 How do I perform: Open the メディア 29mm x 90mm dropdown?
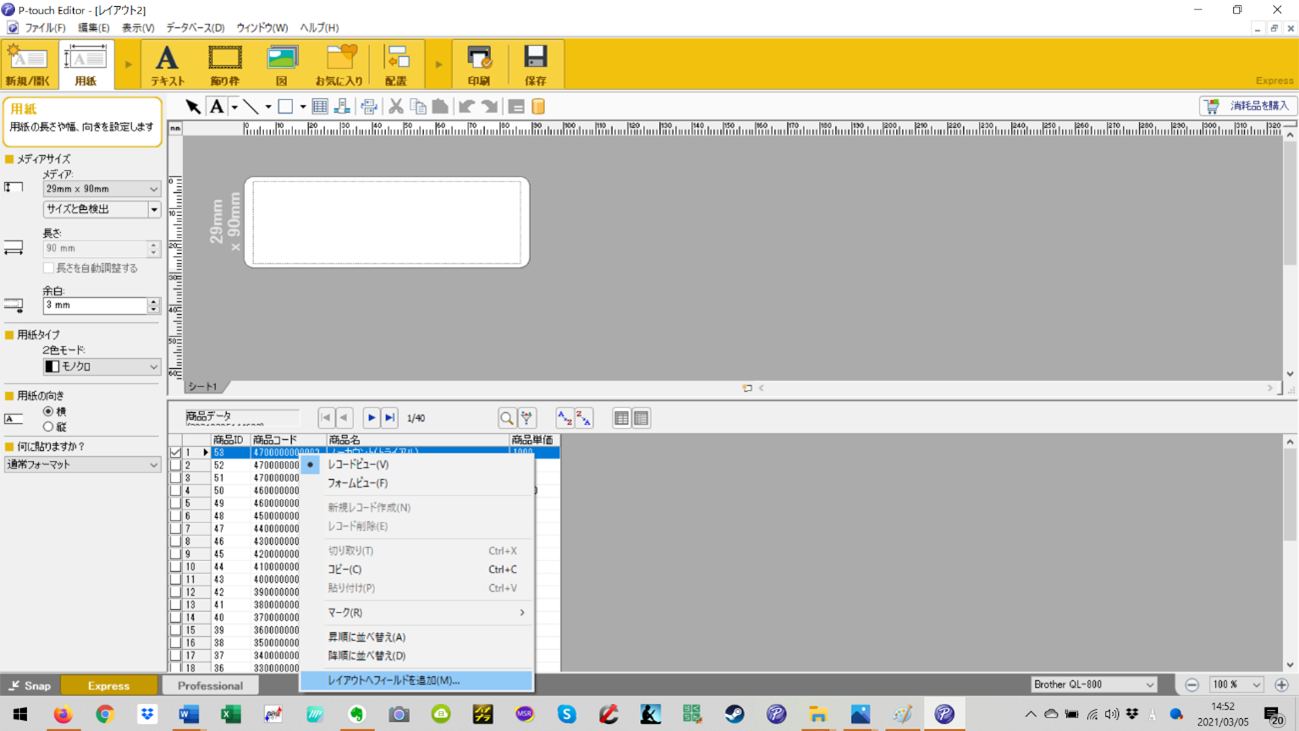pyautogui.click(x=101, y=189)
